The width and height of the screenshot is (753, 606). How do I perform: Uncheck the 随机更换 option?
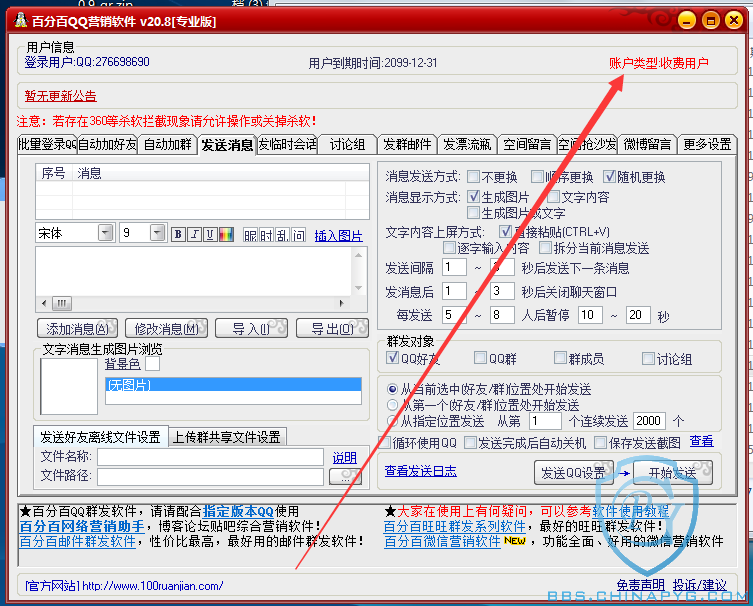tap(609, 177)
